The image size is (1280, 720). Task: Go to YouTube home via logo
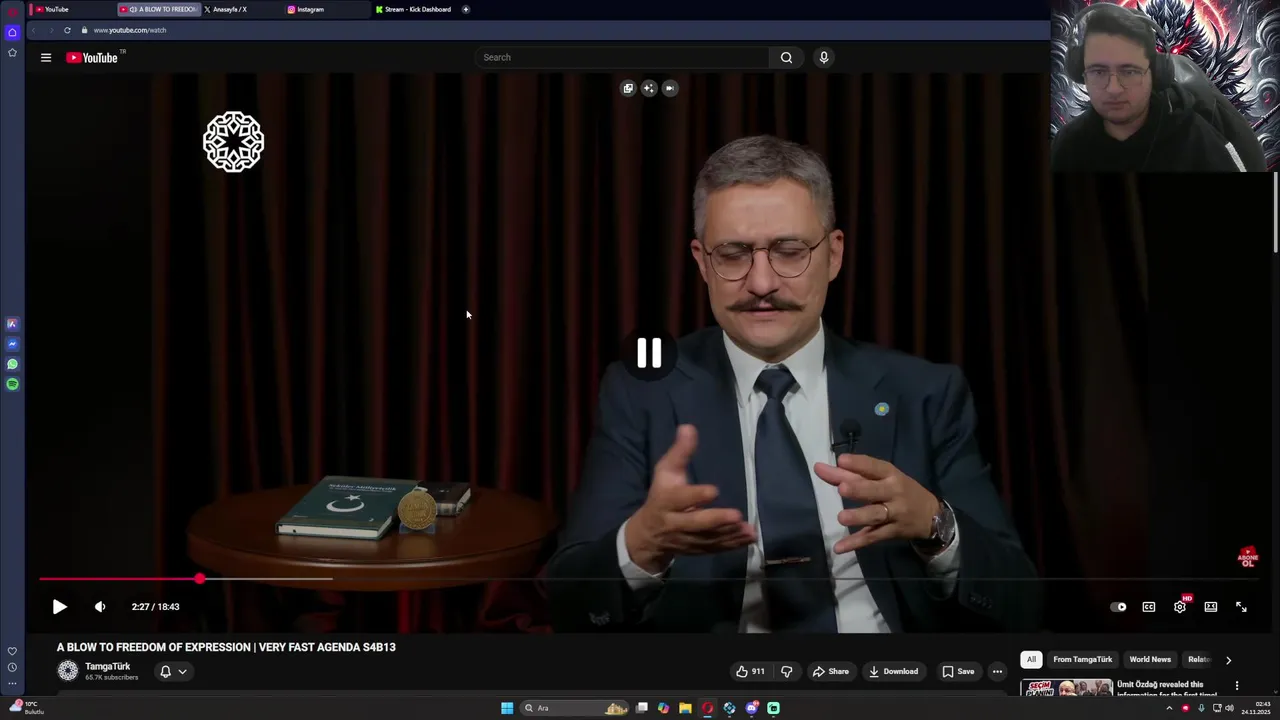coord(92,58)
